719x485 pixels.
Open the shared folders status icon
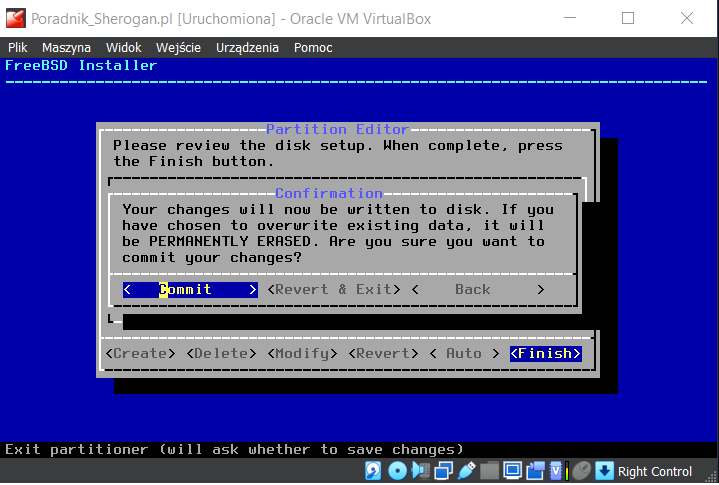coord(489,471)
